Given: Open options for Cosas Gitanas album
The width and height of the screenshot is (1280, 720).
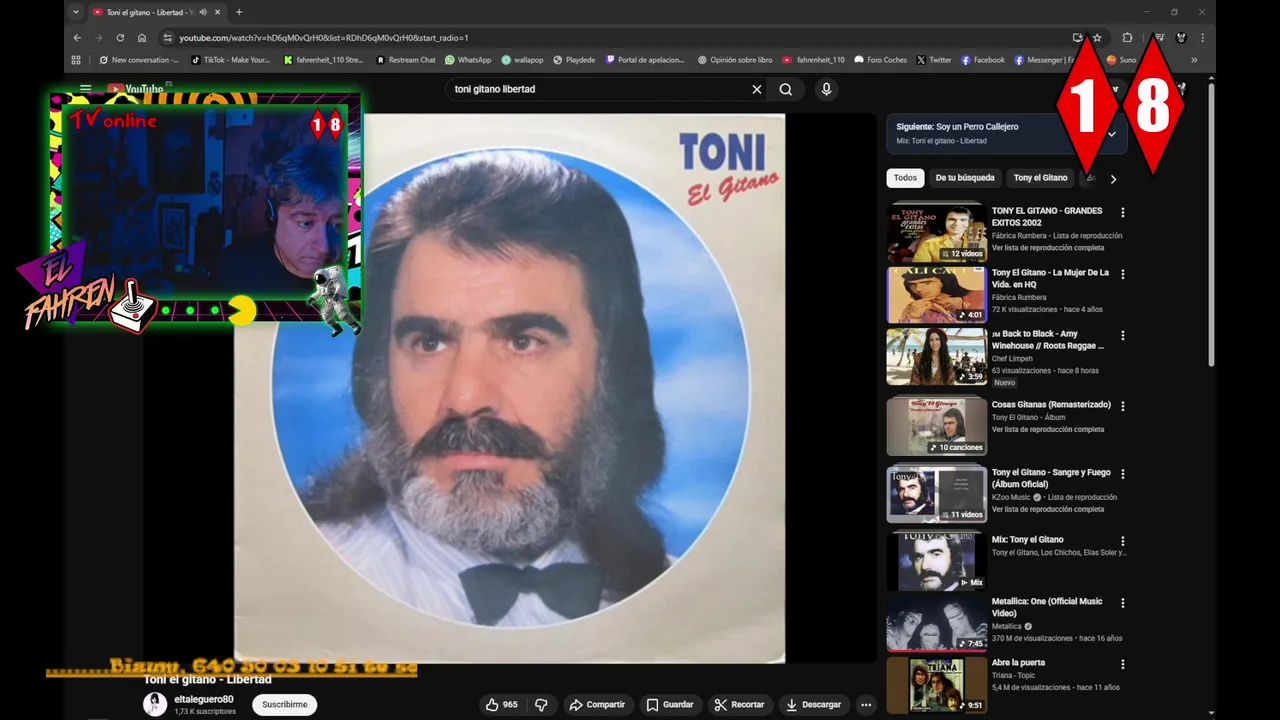Looking at the screenshot, I should (x=1123, y=406).
